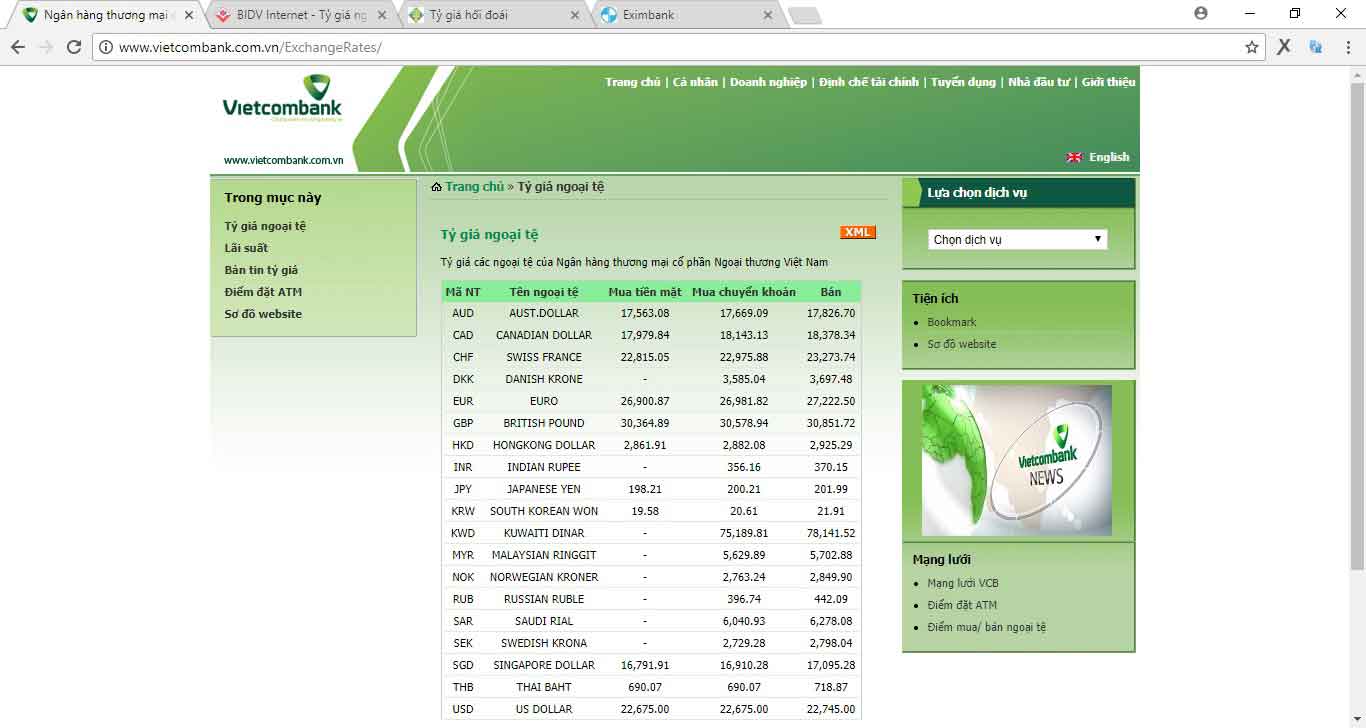This screenshot has width=1366, height=728.
Task: Open the Chrome user profile icon
Action: tap(1201, 14)
